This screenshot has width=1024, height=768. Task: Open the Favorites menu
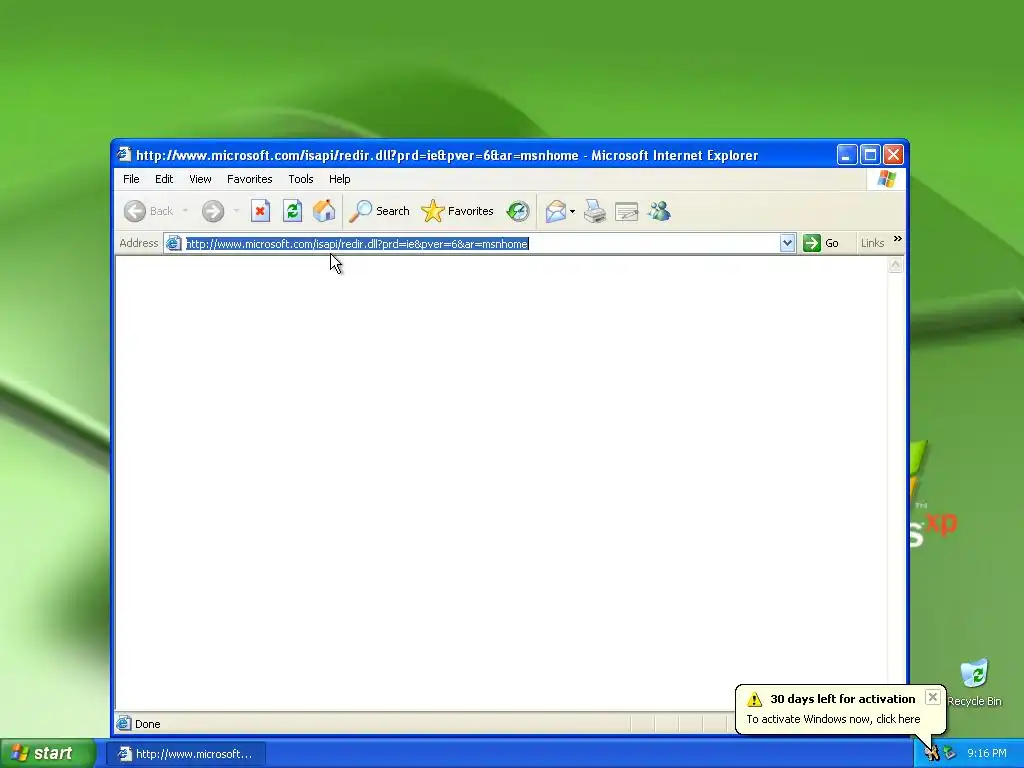pyautogui.click(x=249, y=179)
